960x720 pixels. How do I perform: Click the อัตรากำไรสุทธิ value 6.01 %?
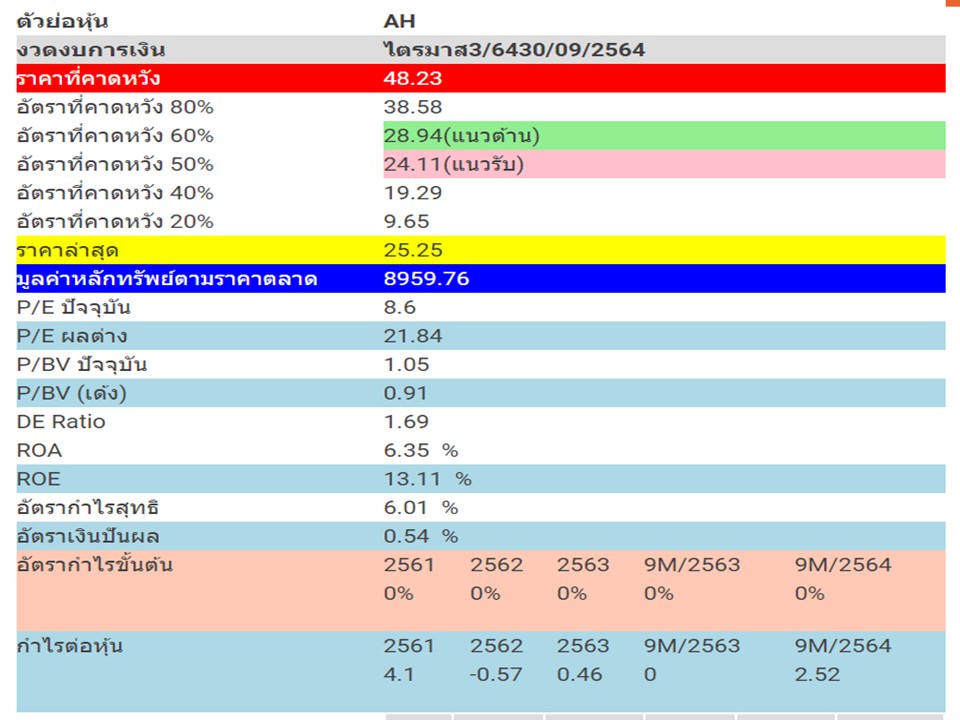tap(420, 508)
